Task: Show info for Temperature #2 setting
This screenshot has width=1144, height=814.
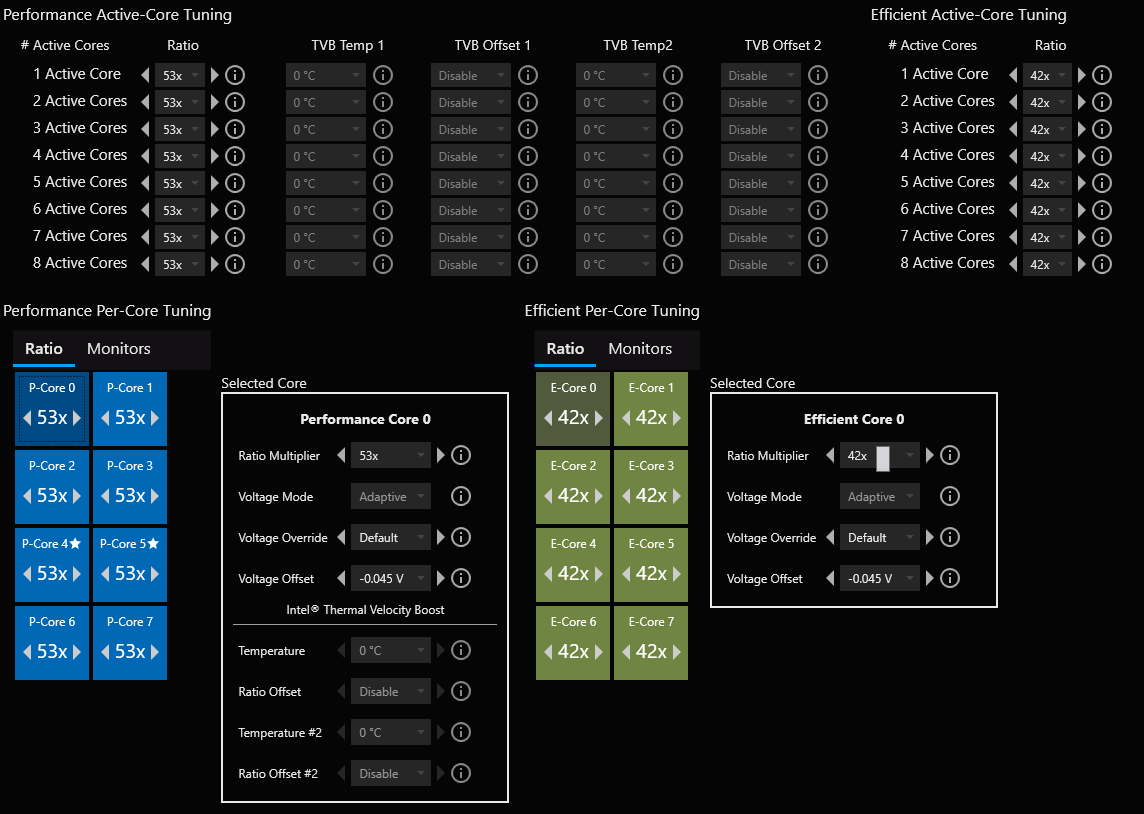Action: click(x=461, y=732)
